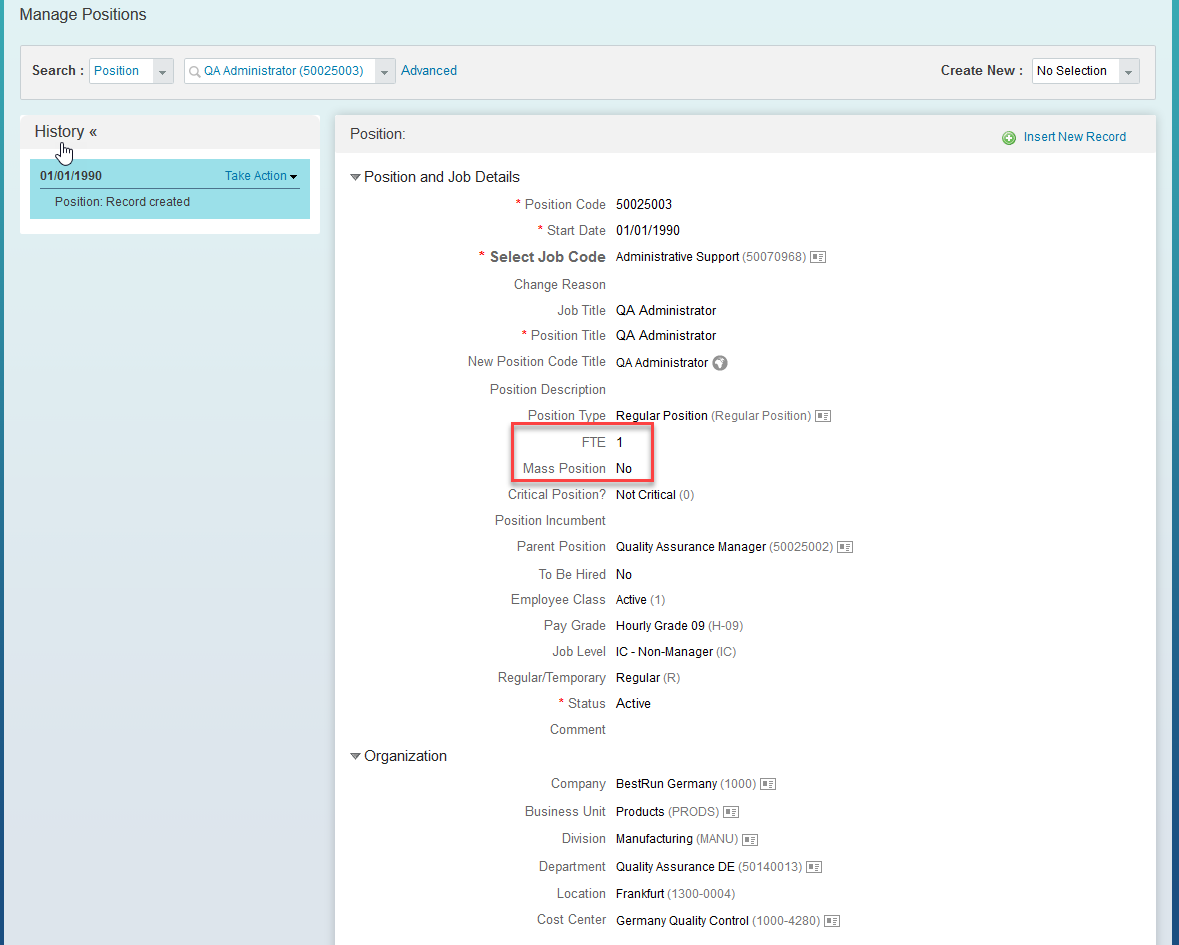
Task: Click the Position Title value QA Administrator
Action: 665,335
